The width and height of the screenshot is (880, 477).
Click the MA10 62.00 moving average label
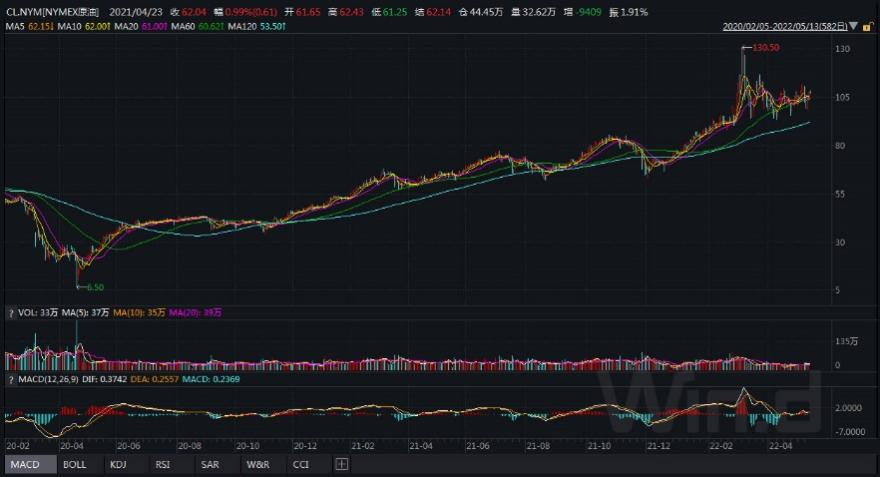tap(83, 26)
